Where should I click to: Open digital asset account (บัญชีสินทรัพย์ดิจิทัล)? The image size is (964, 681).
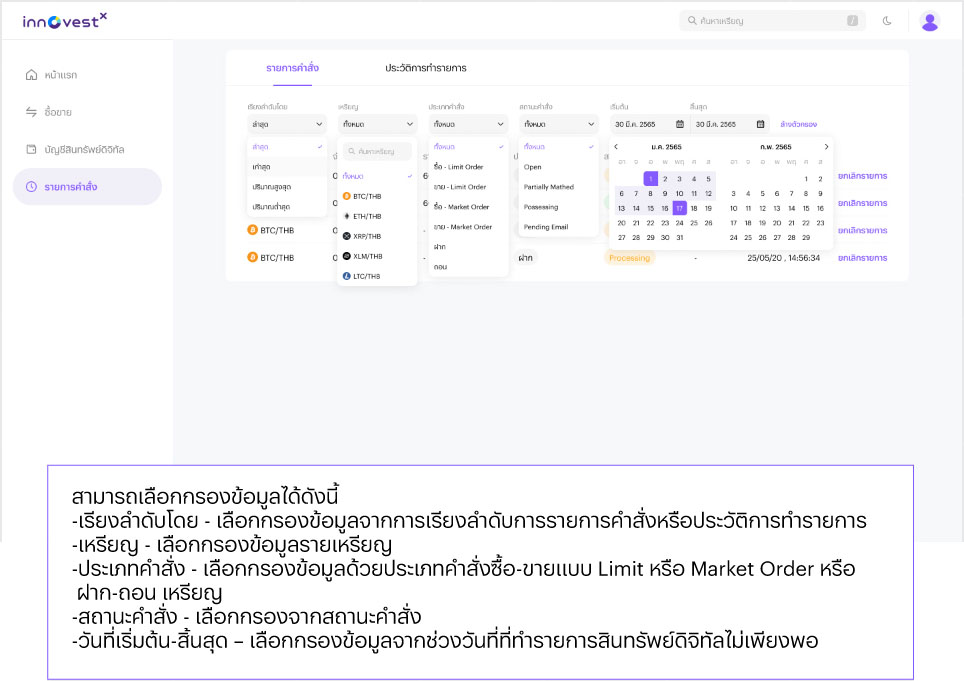pos(74,149)
